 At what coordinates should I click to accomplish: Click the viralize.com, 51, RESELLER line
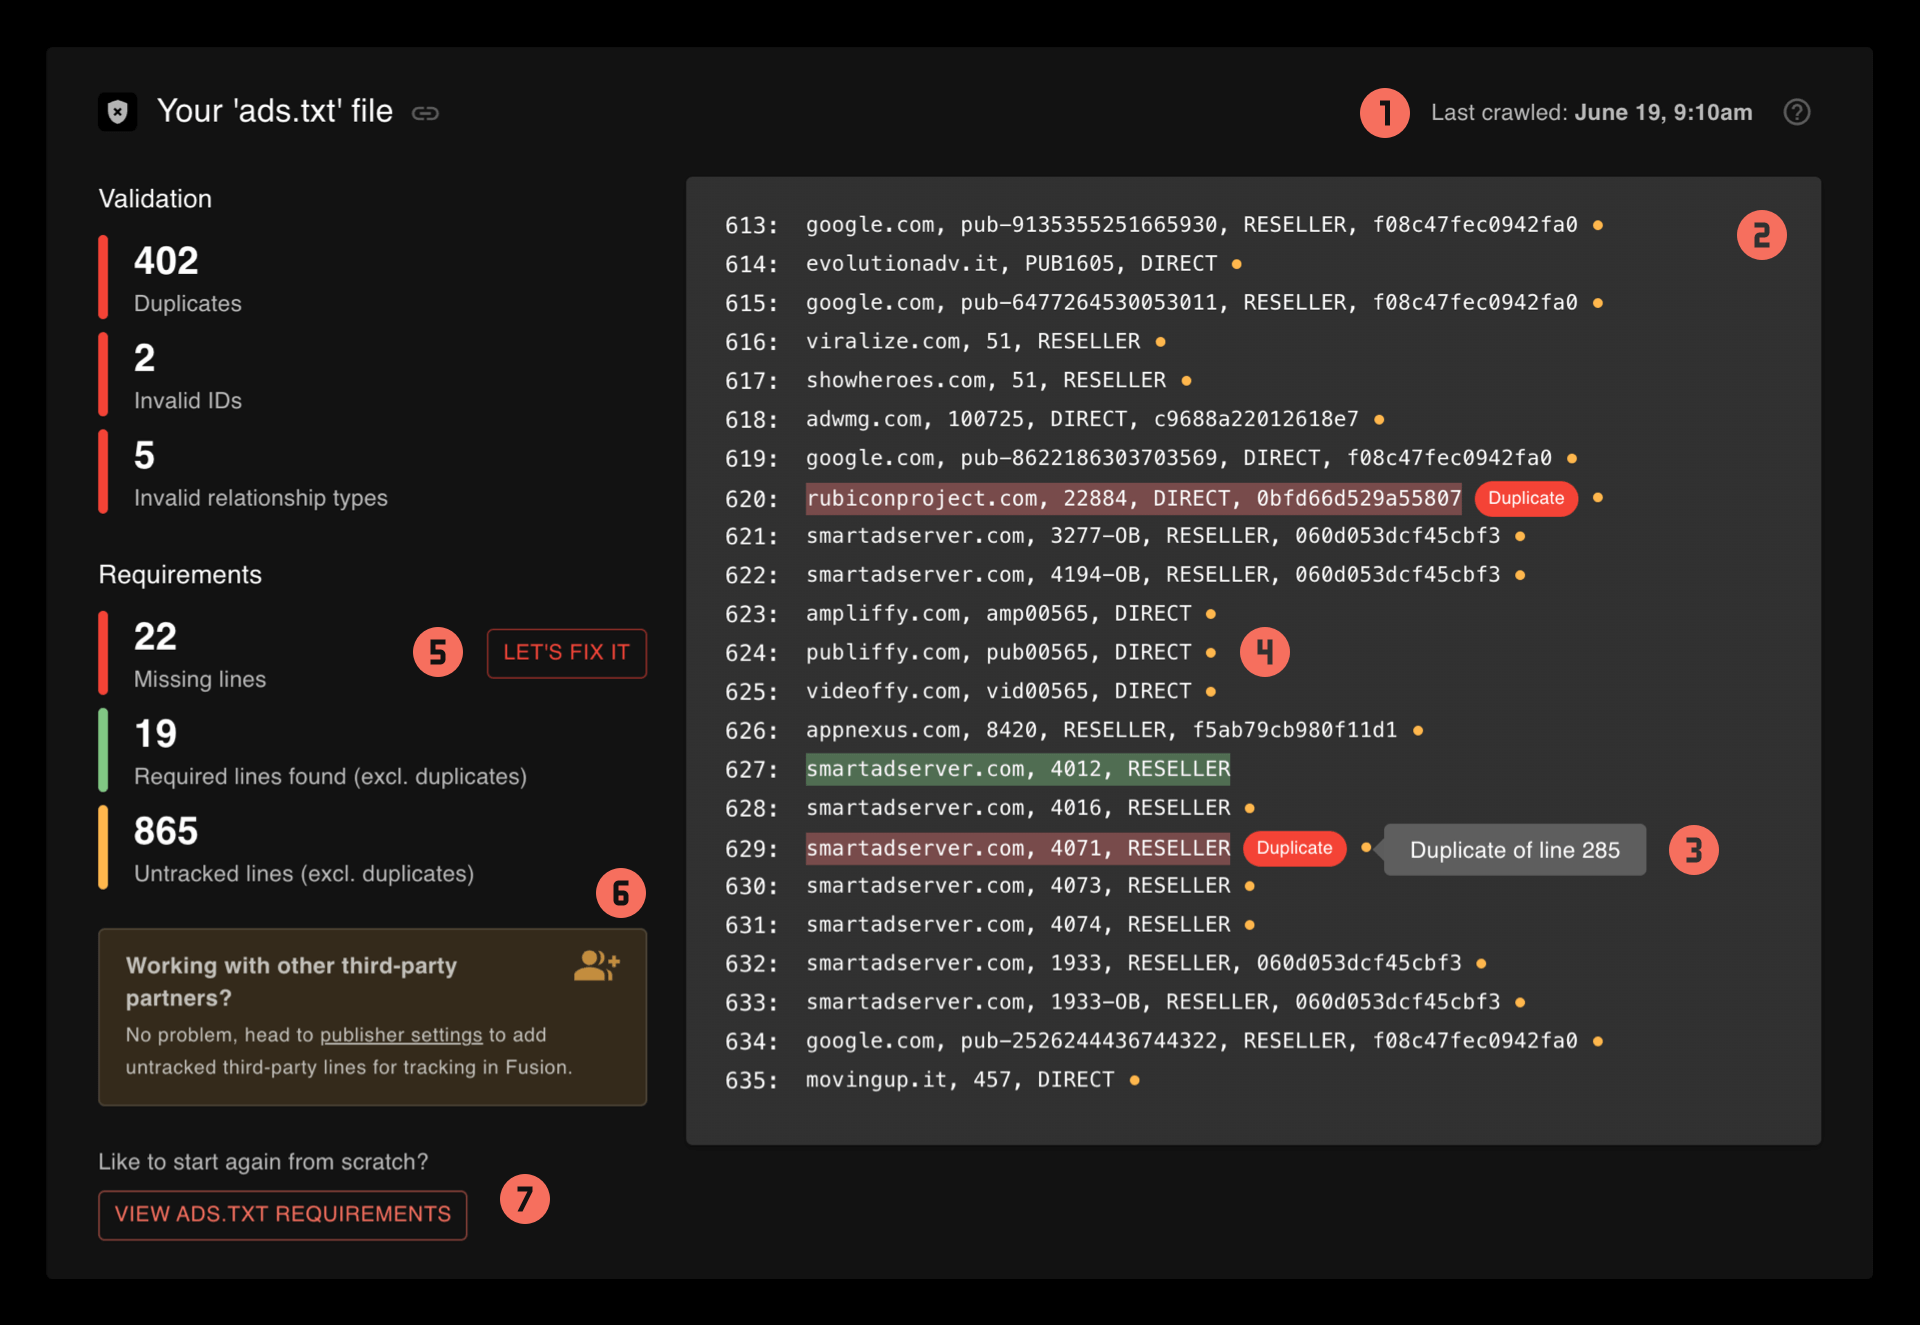pos(973,342)
